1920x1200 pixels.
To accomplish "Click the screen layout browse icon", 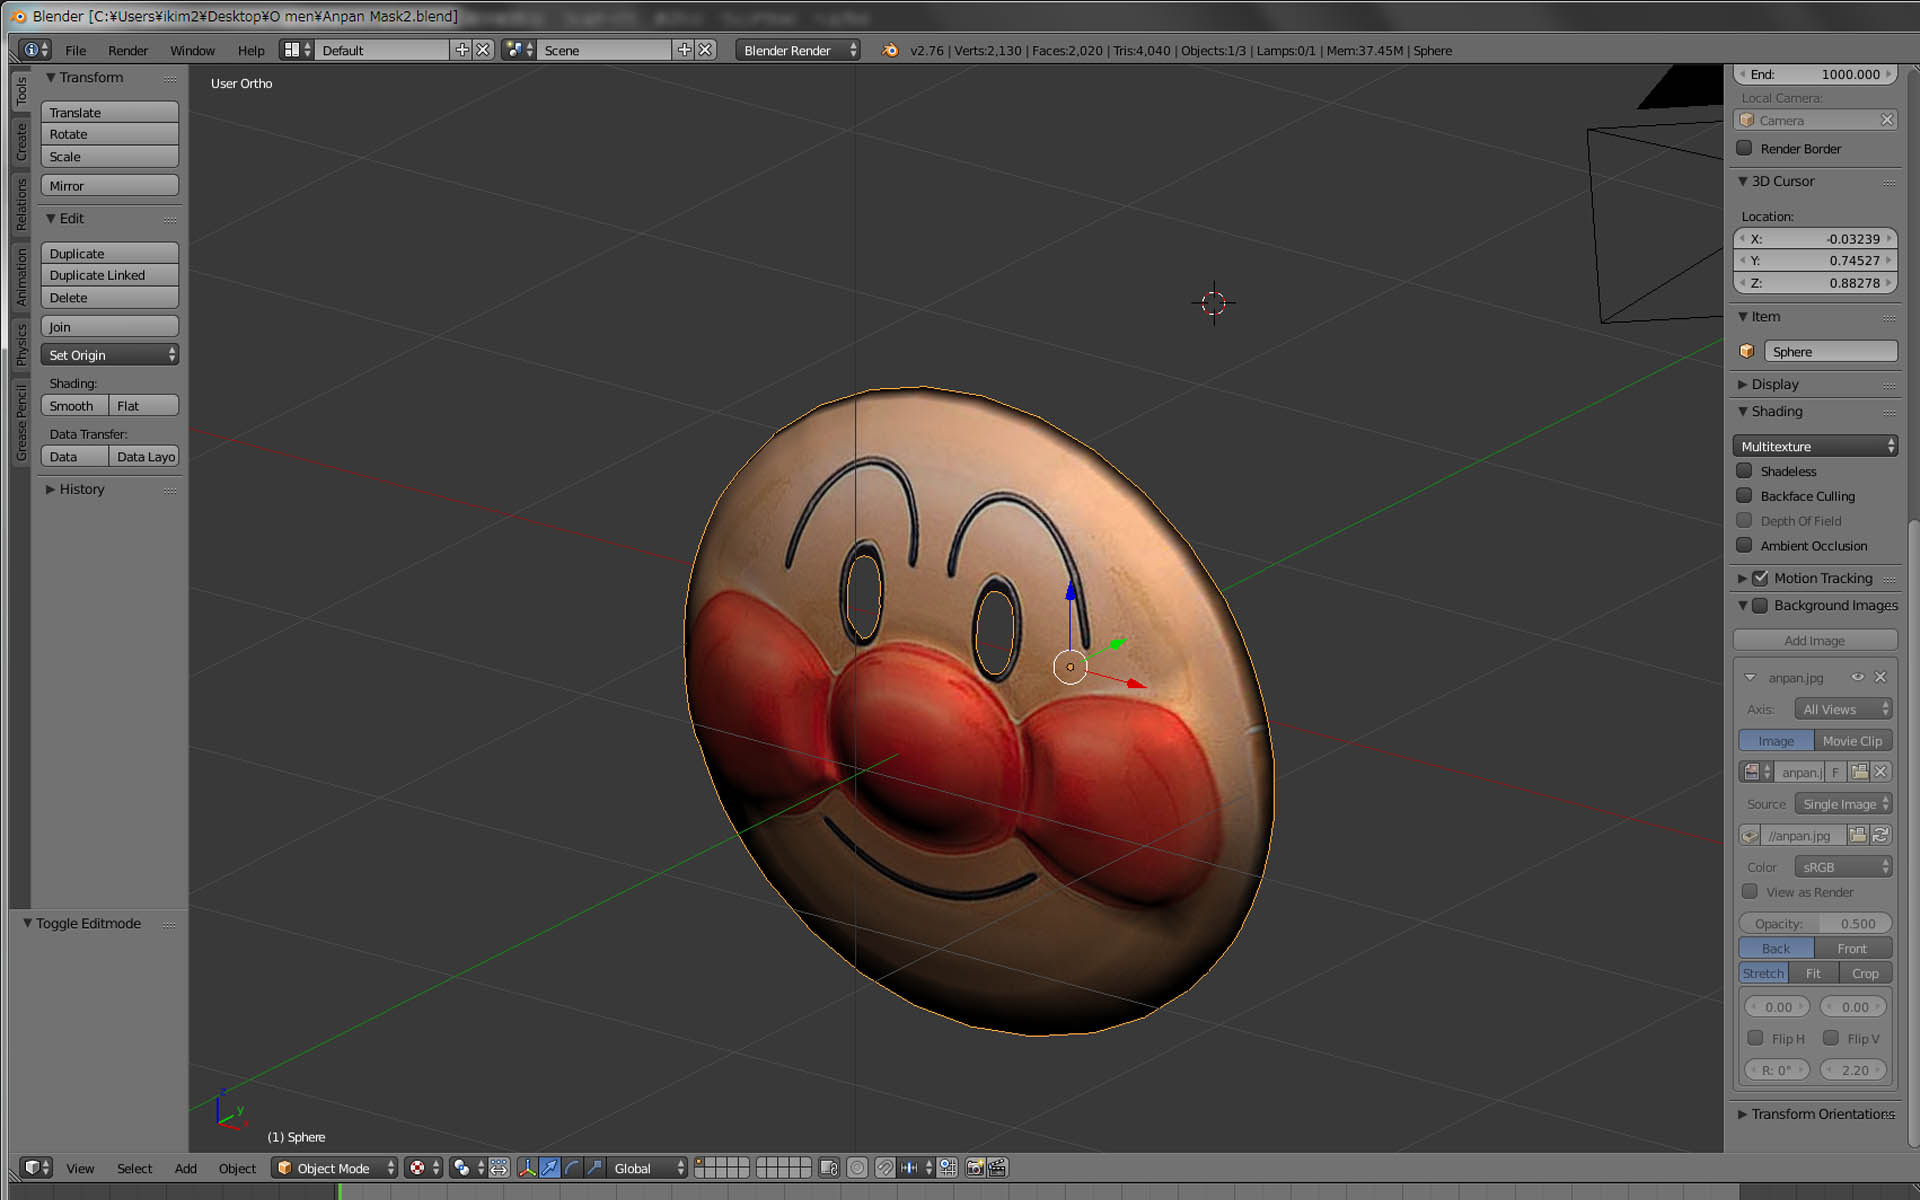I will tap(296, 50).
